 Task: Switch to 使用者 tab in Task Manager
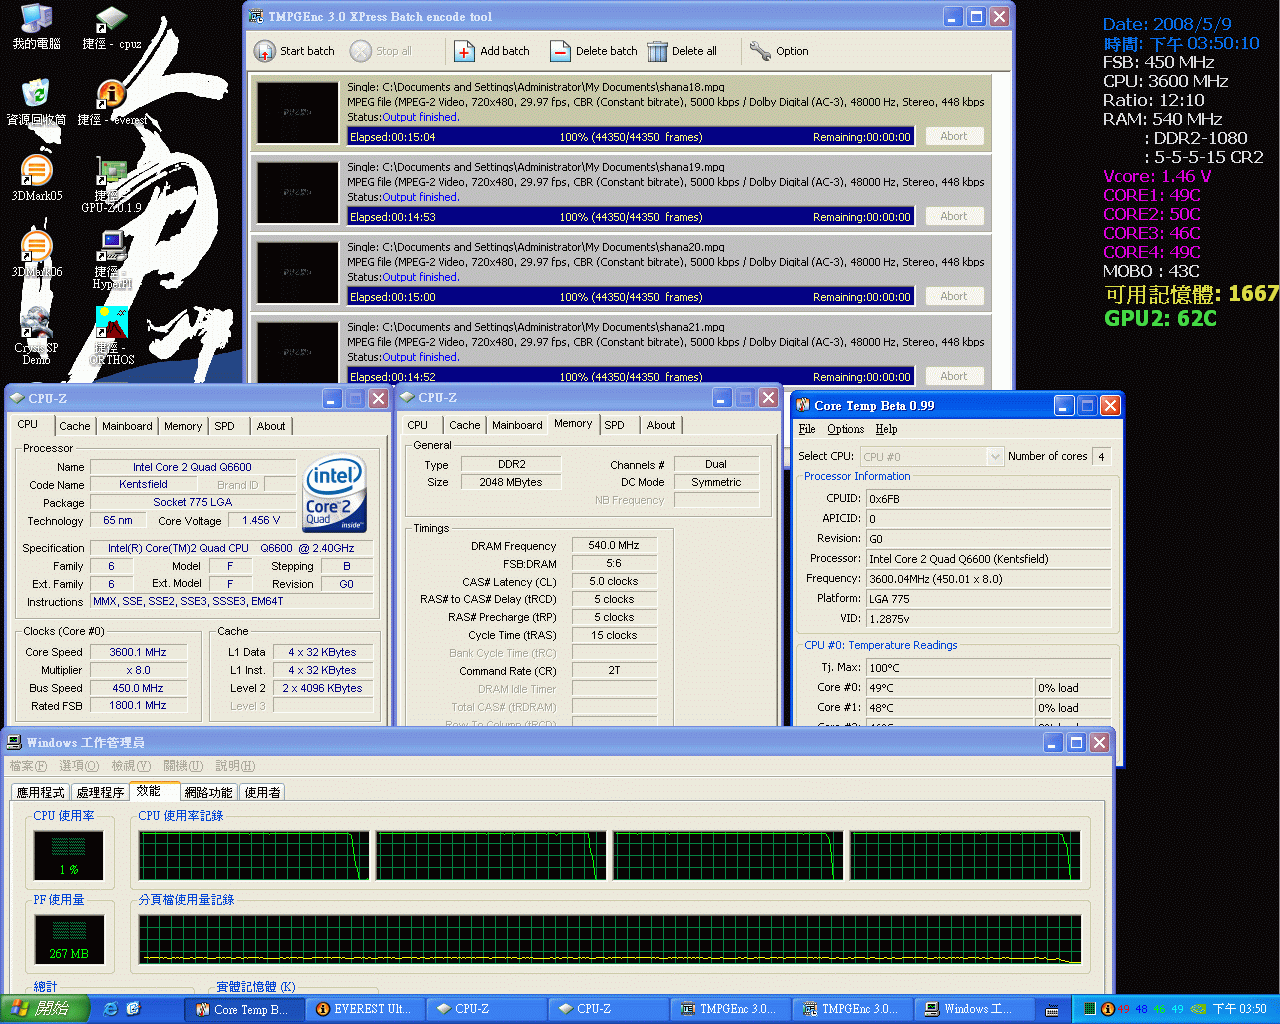coord(263,792)
